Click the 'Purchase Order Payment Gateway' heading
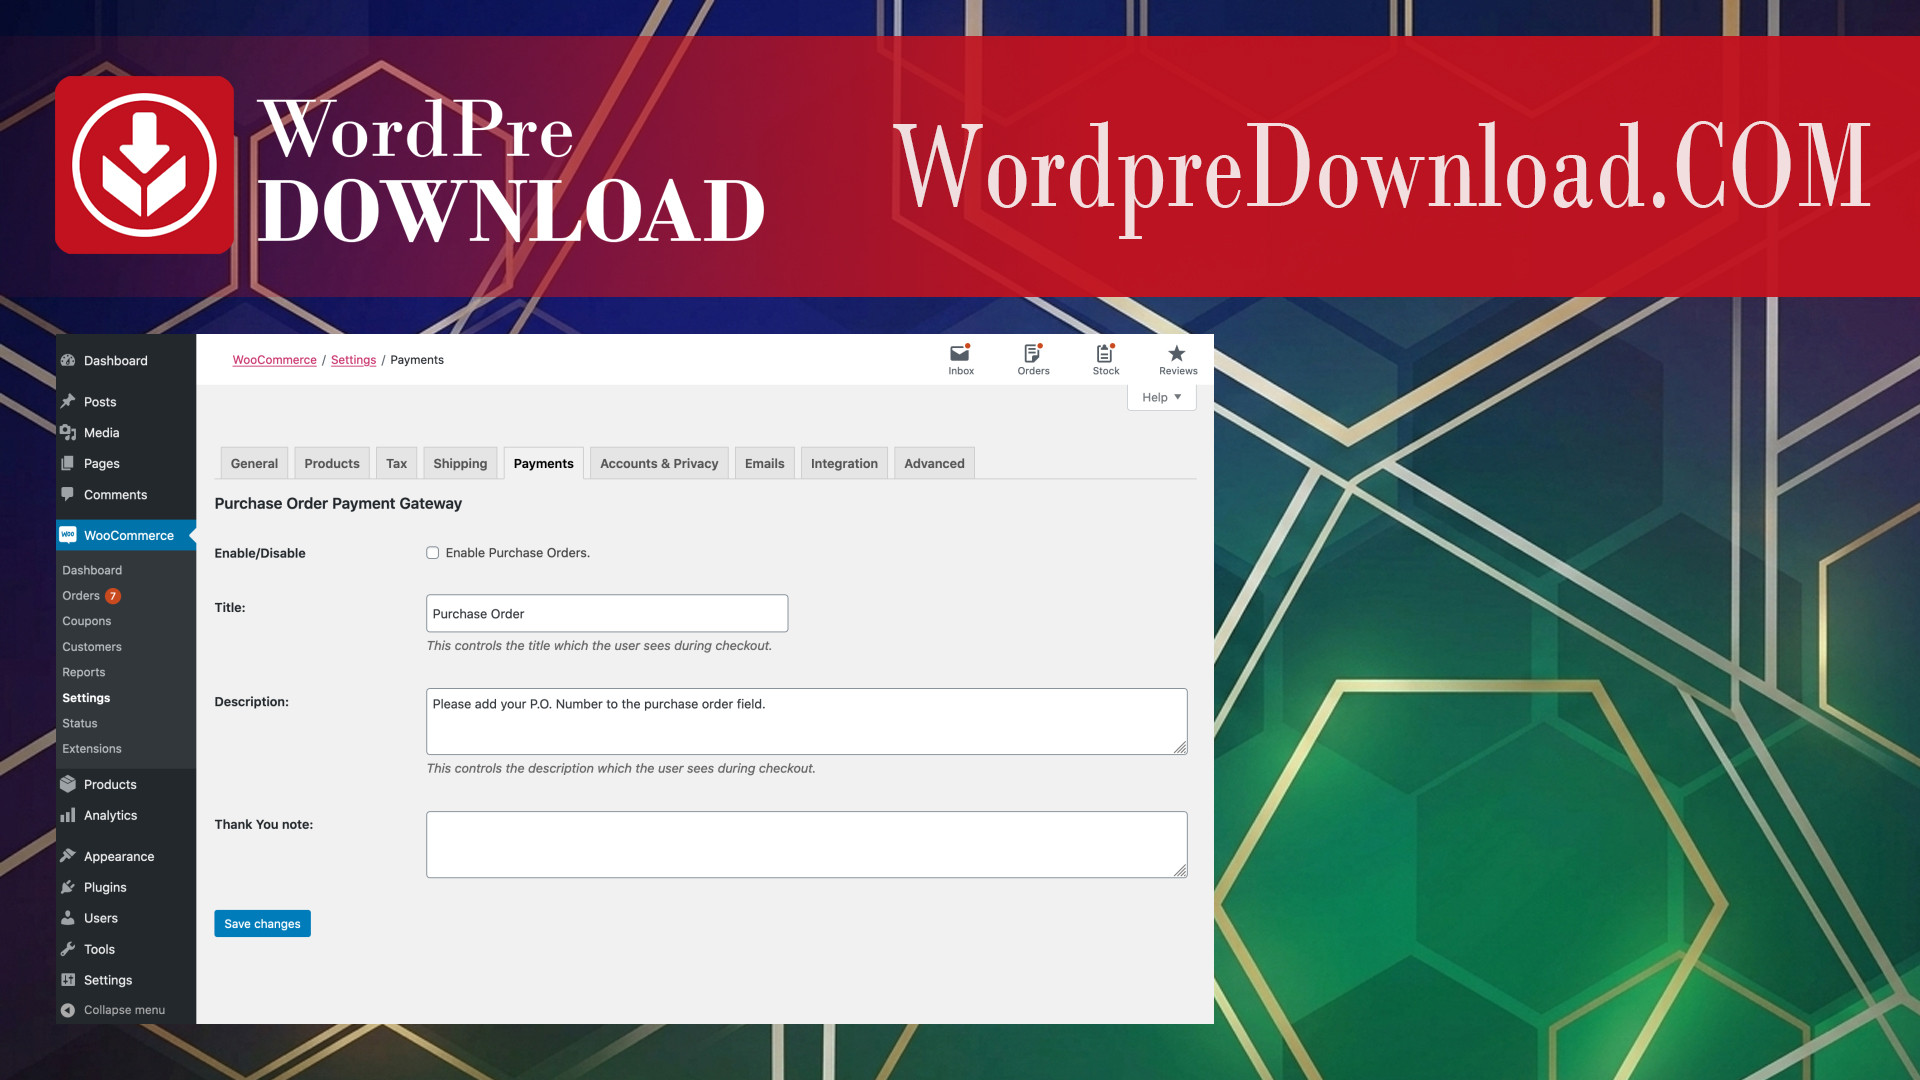 tap(338, 503)
